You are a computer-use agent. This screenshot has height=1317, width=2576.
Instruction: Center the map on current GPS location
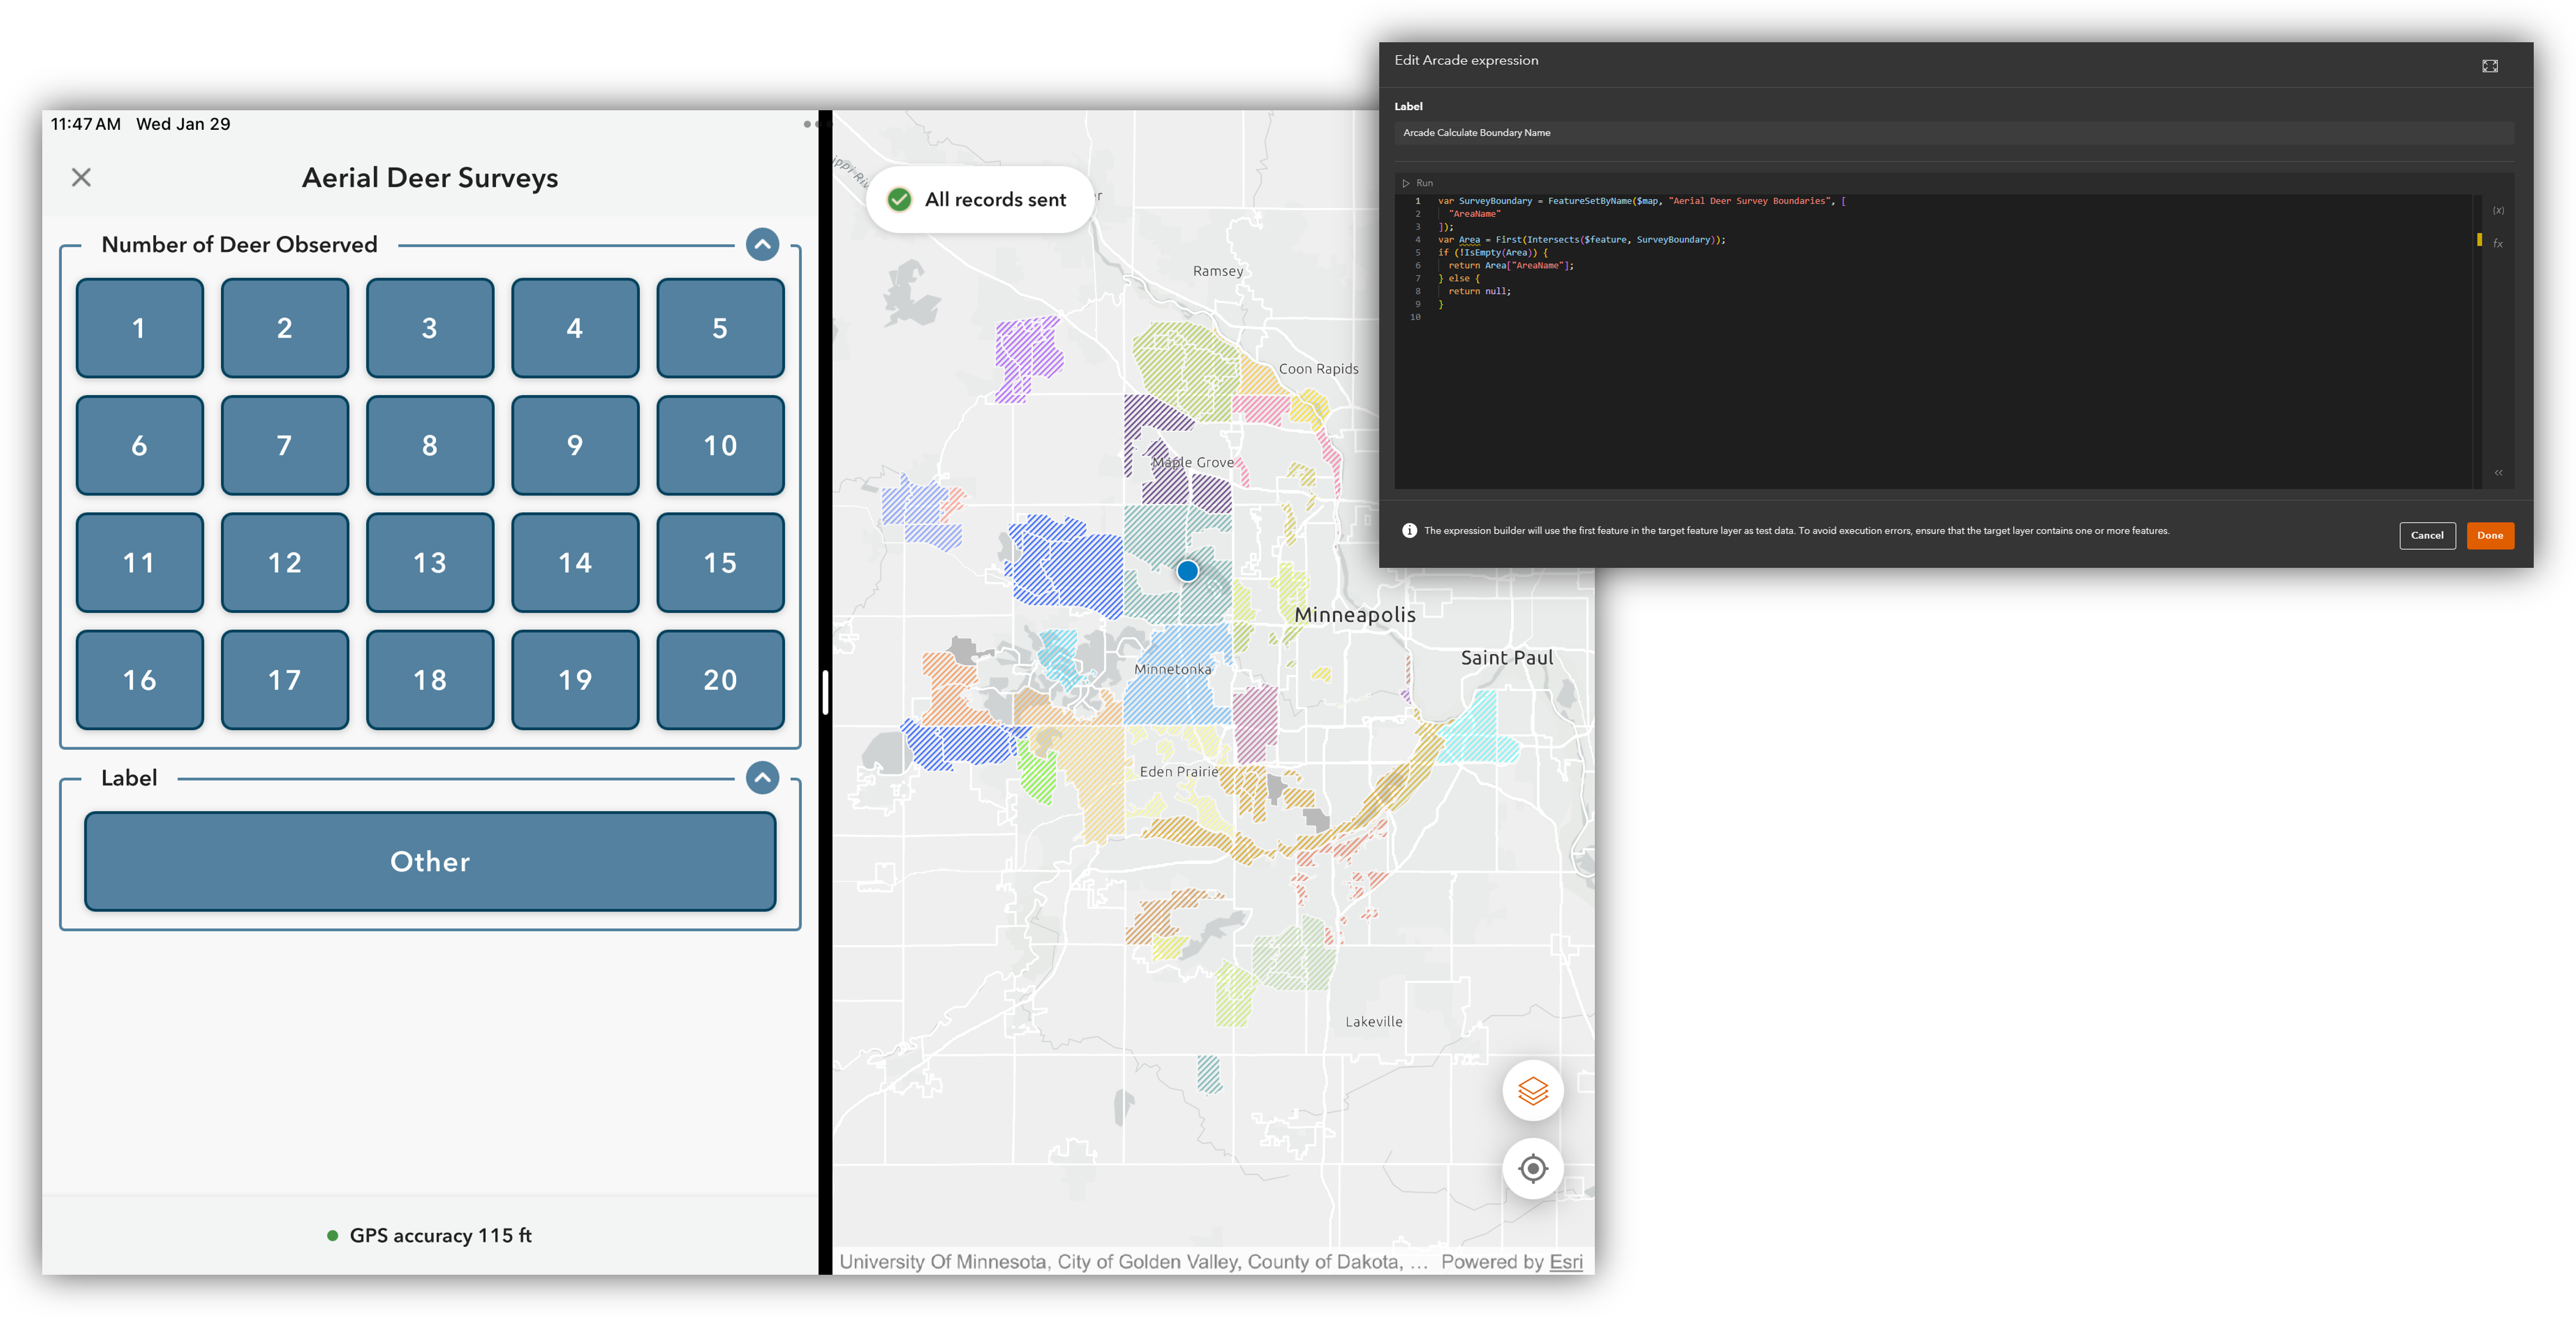[1532, 1168]
